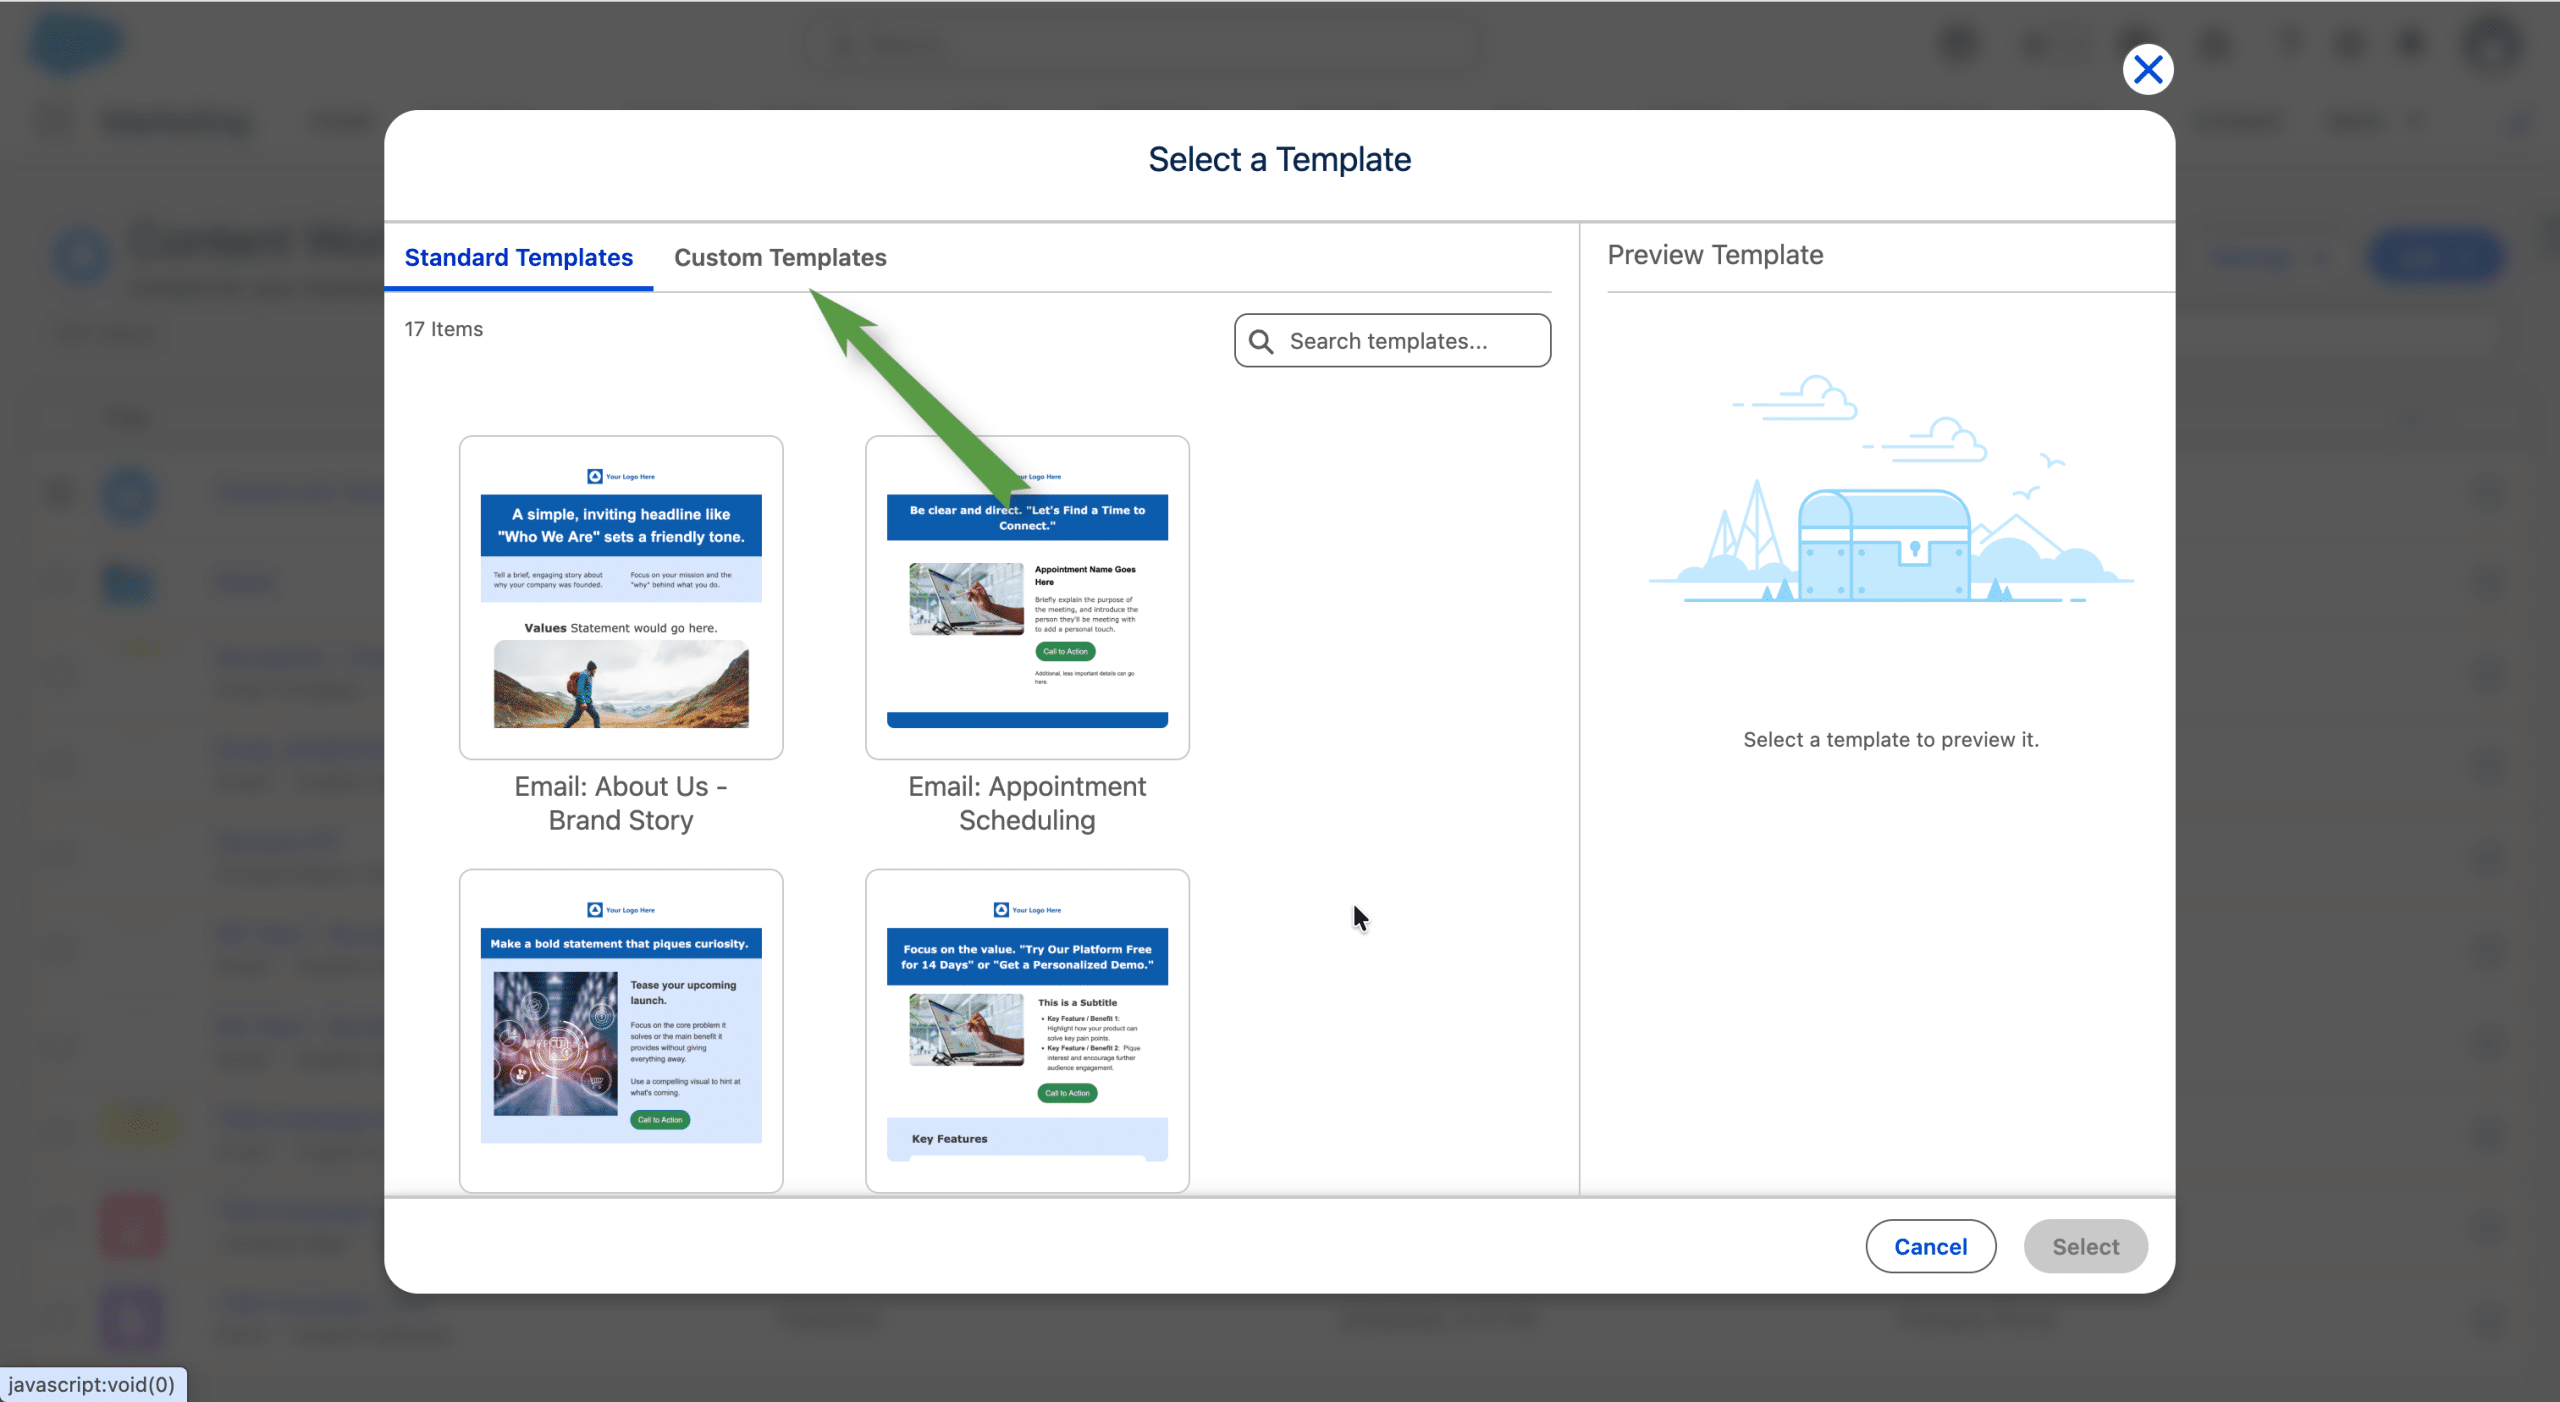Close the Select a Template dialog
2560x1402 pixels.
click(x=2147, y=70)
